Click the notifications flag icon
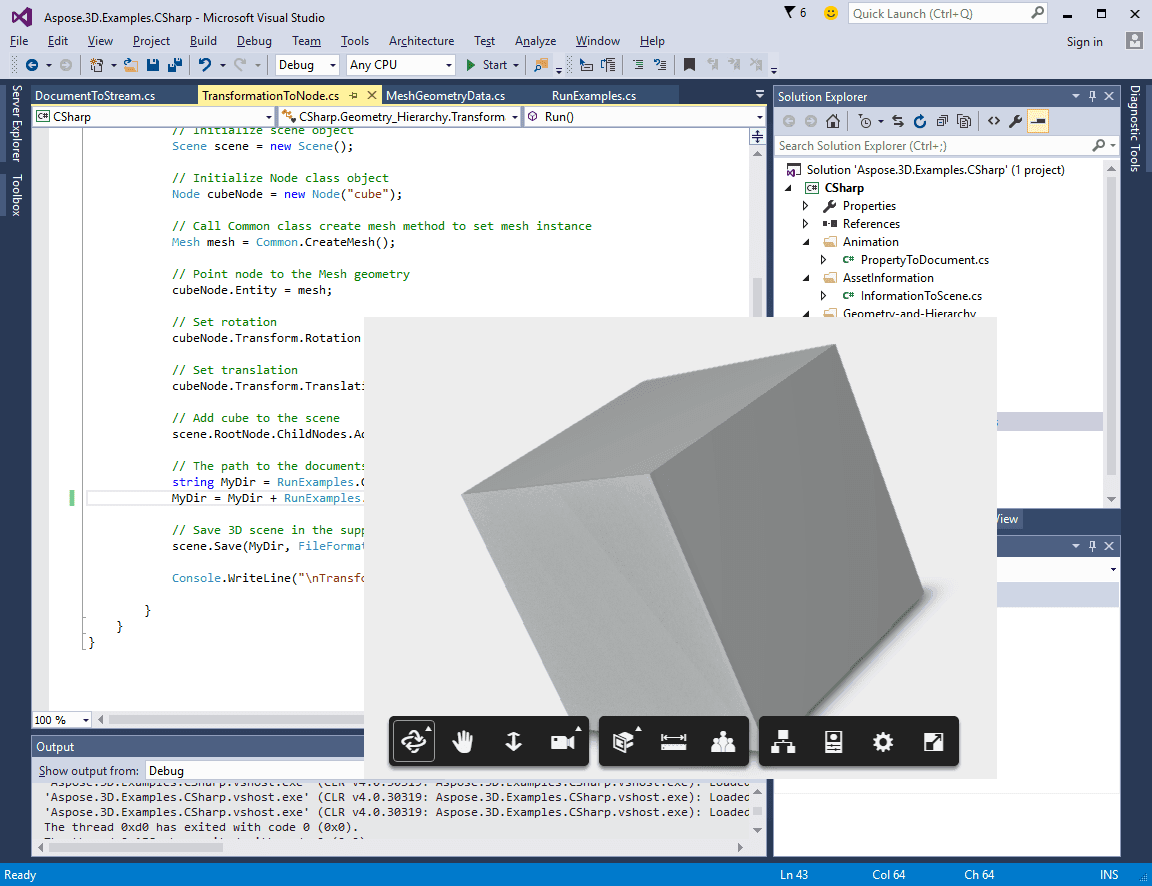 (x=790, y=12)
